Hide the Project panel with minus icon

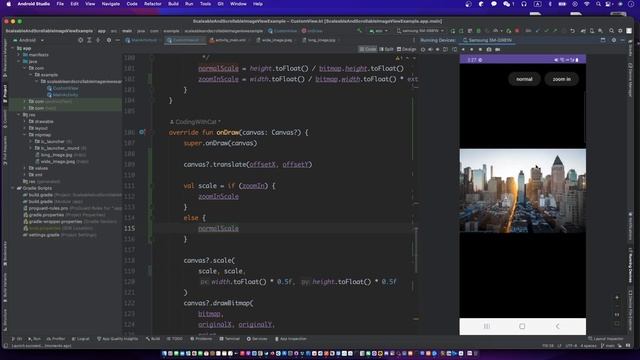(118, 40)
